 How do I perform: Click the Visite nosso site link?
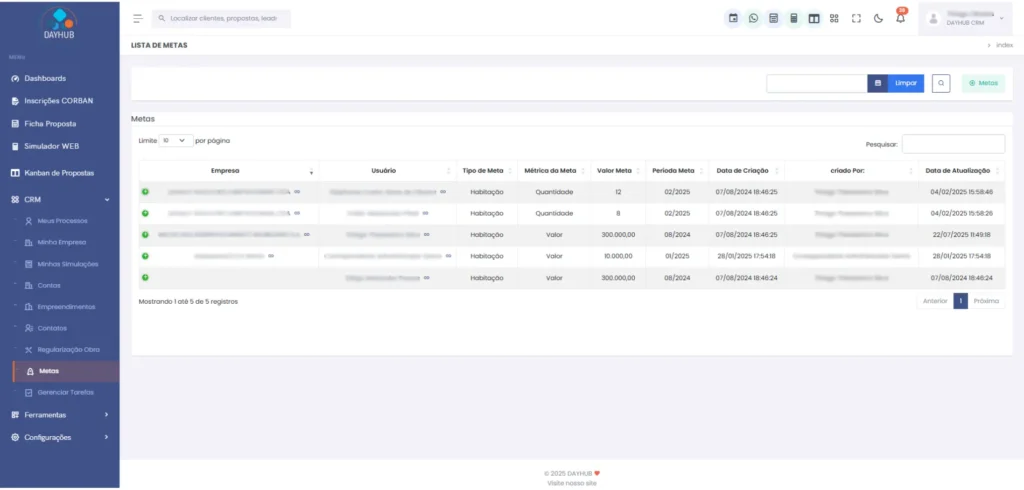[x=571, y=483]
